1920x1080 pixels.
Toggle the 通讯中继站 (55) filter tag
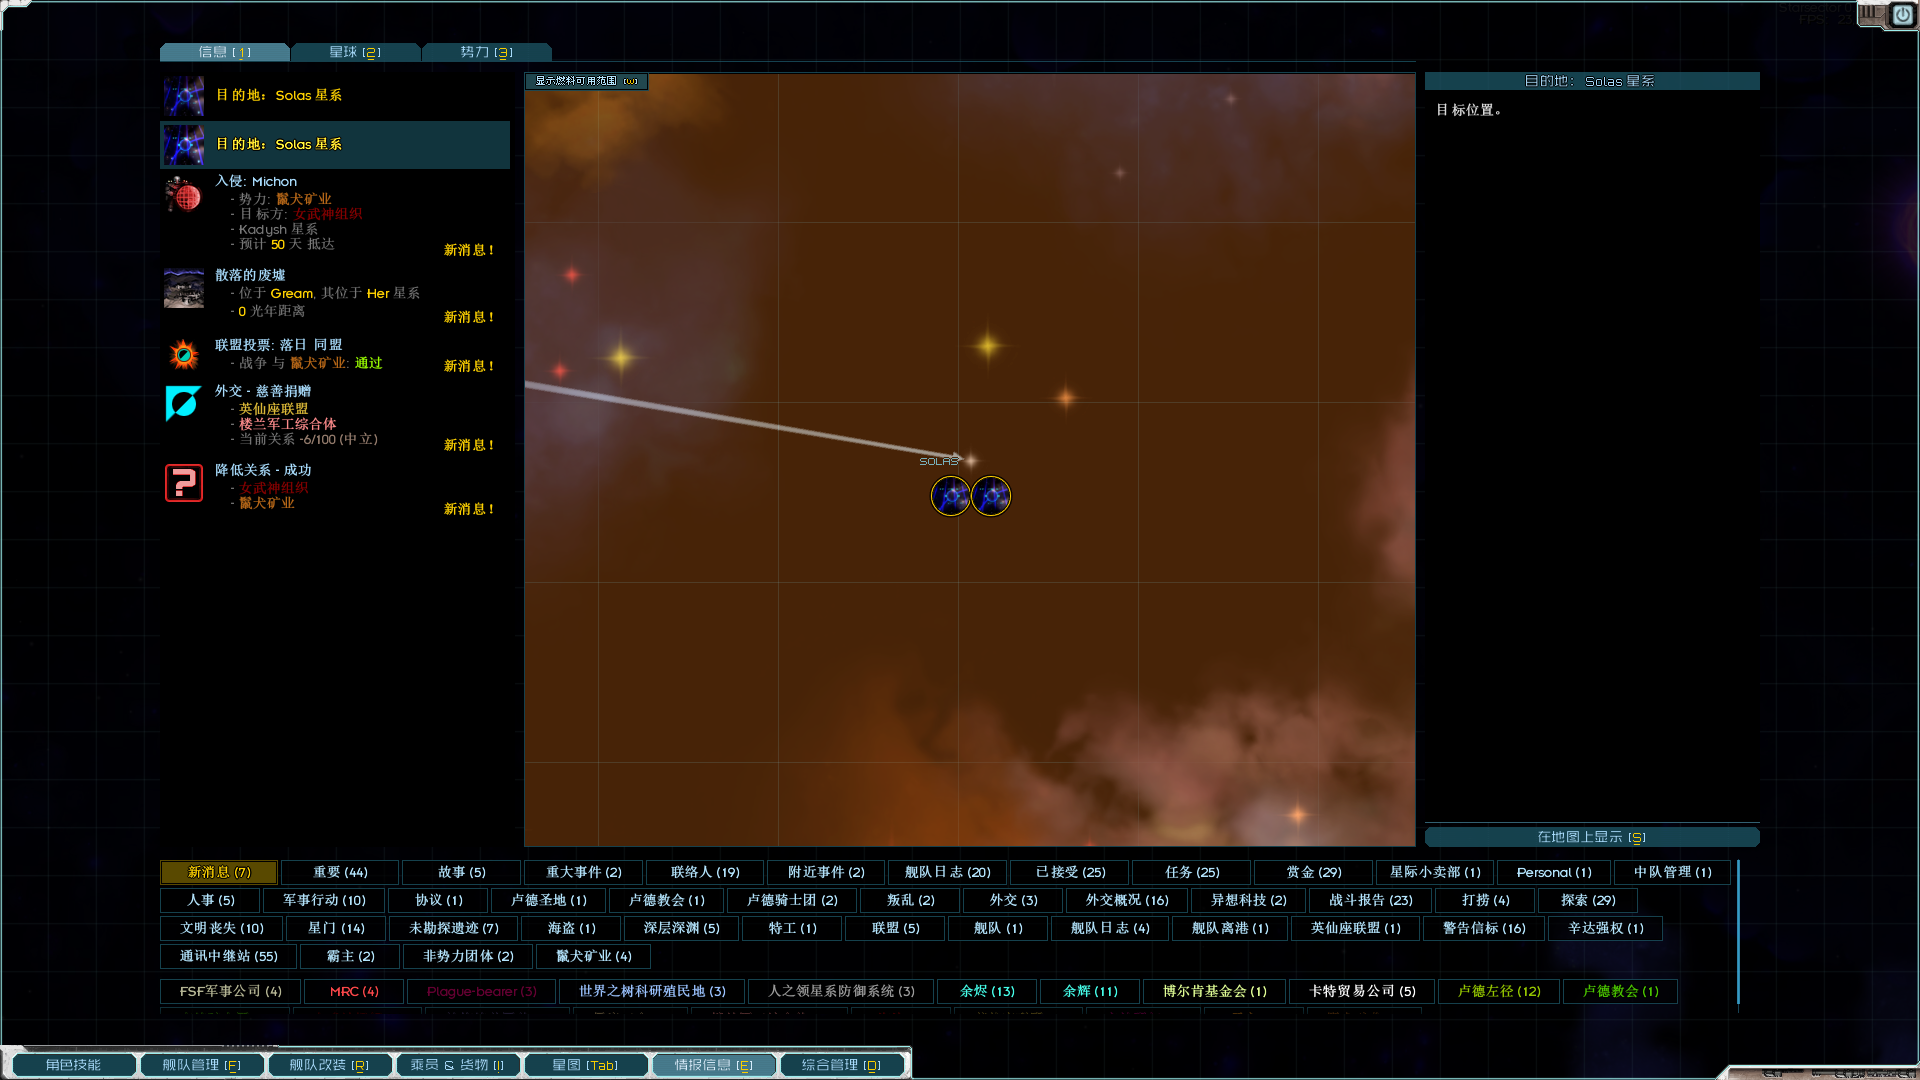coord(229,956)
